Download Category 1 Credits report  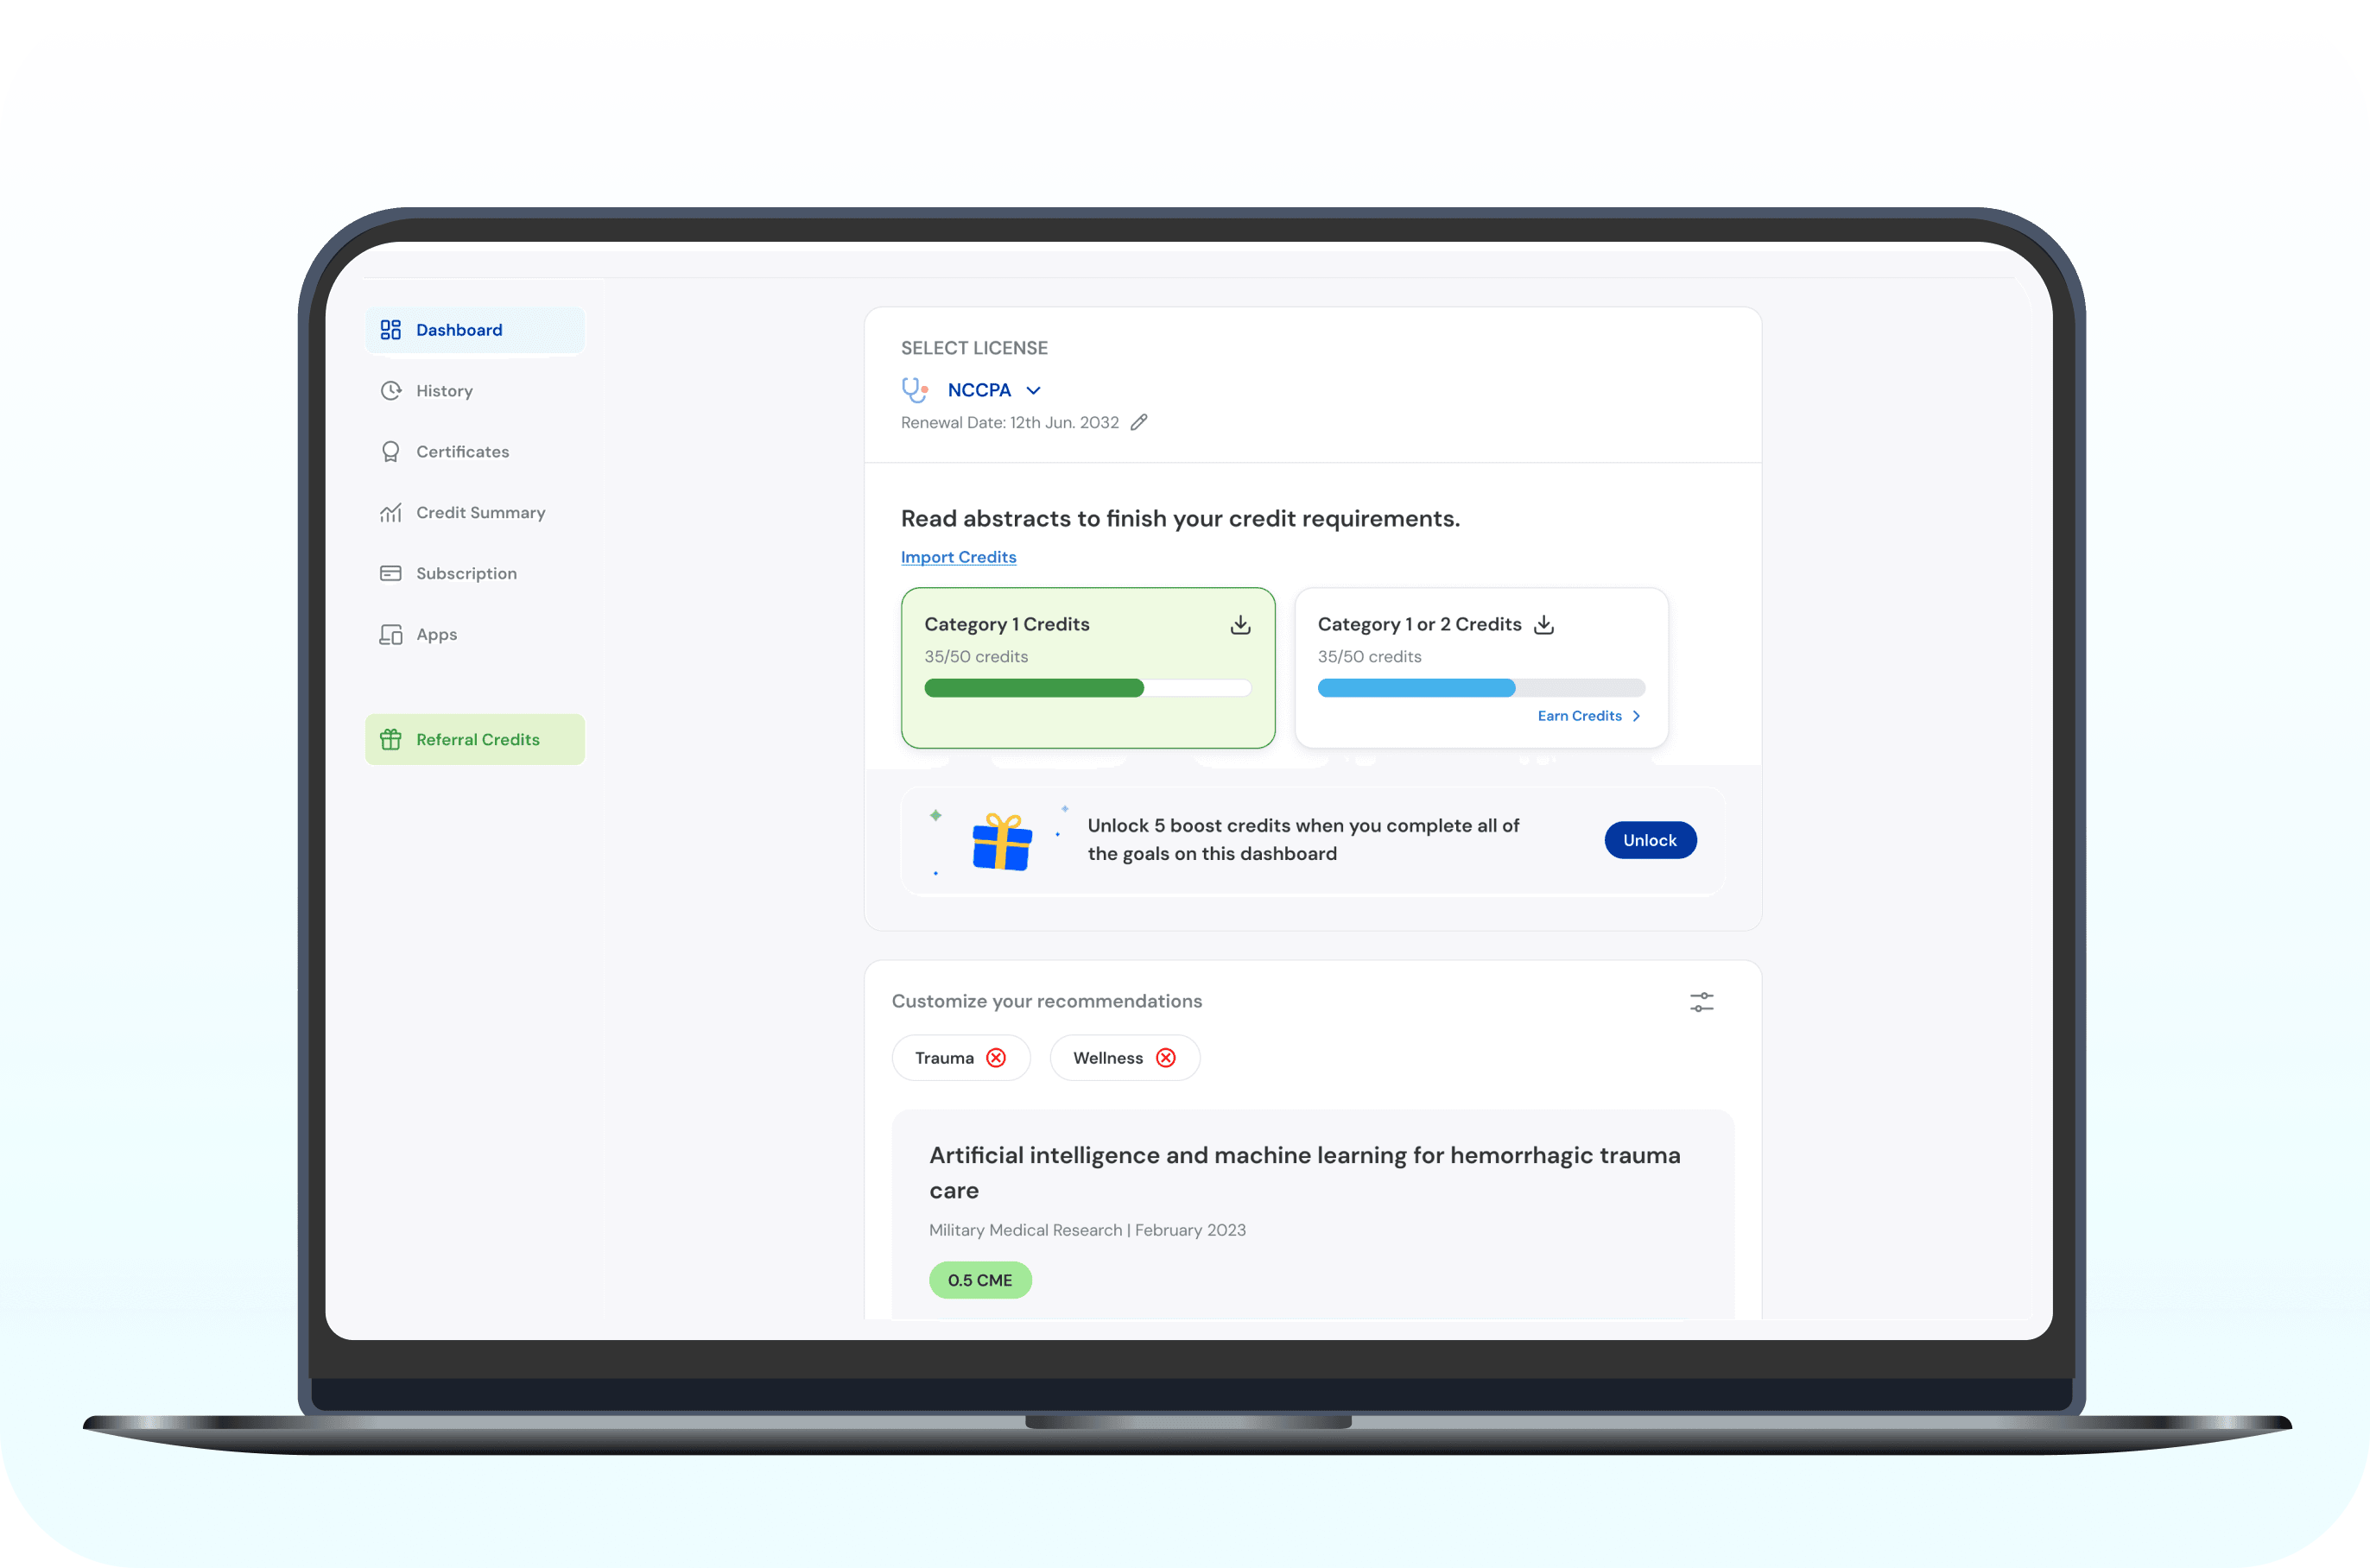[1240, 625]
